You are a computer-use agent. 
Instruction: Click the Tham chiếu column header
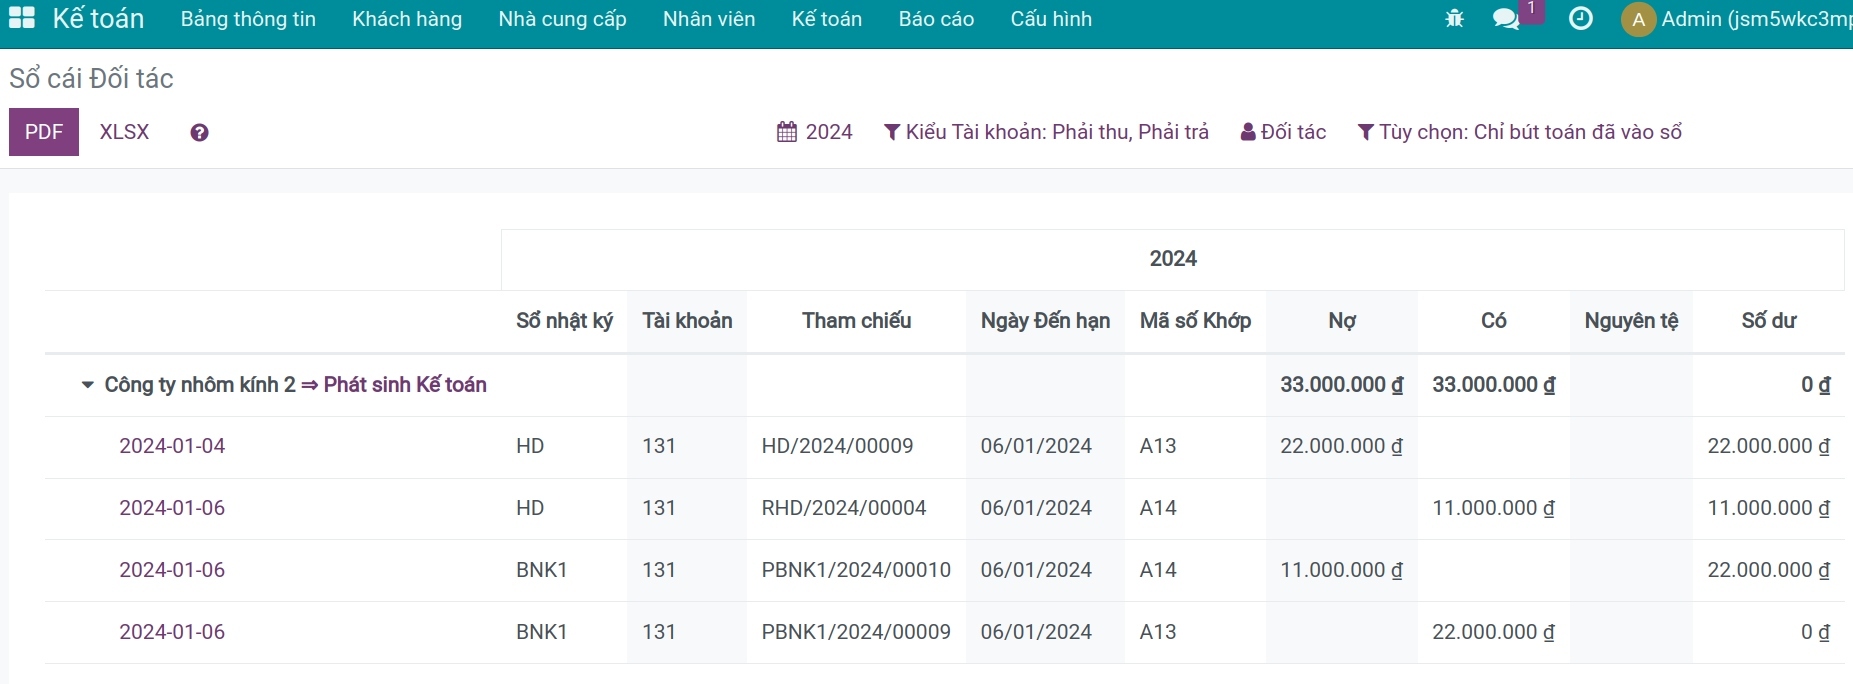coord(856,321)
